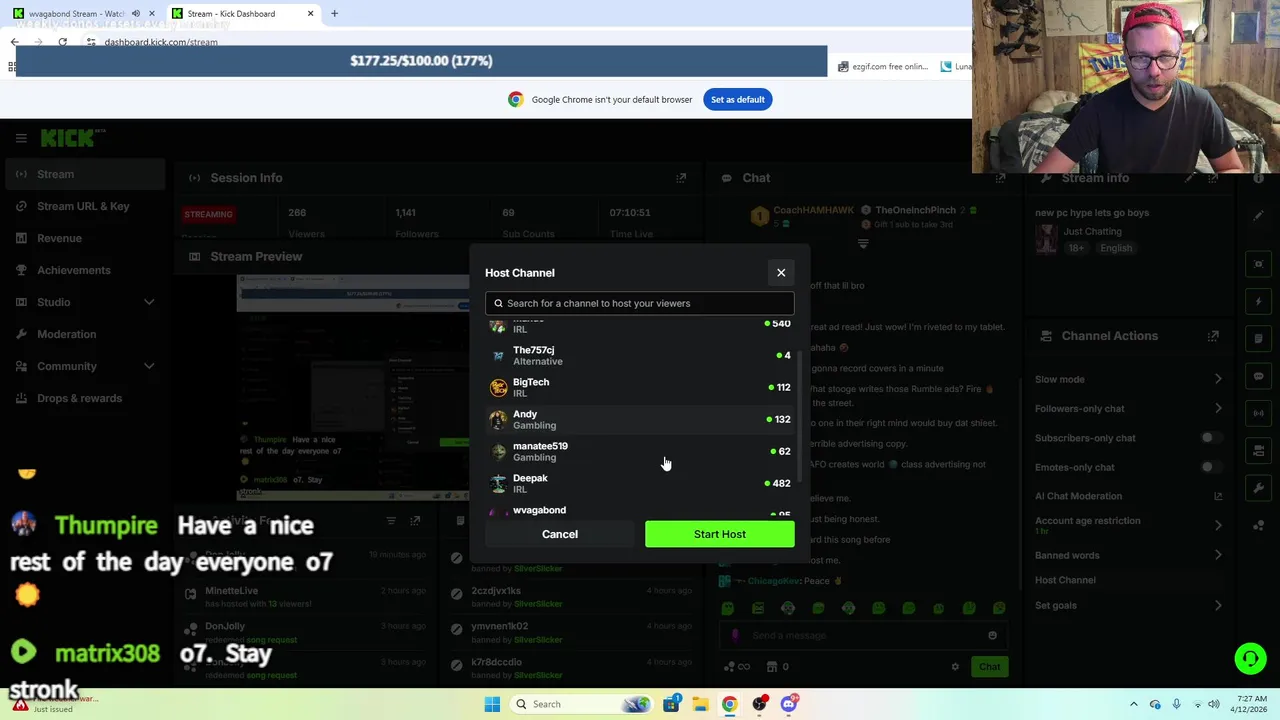Click Host Channel in Channel Actions
The image size is (1280, 720).
click(1065, 580)
